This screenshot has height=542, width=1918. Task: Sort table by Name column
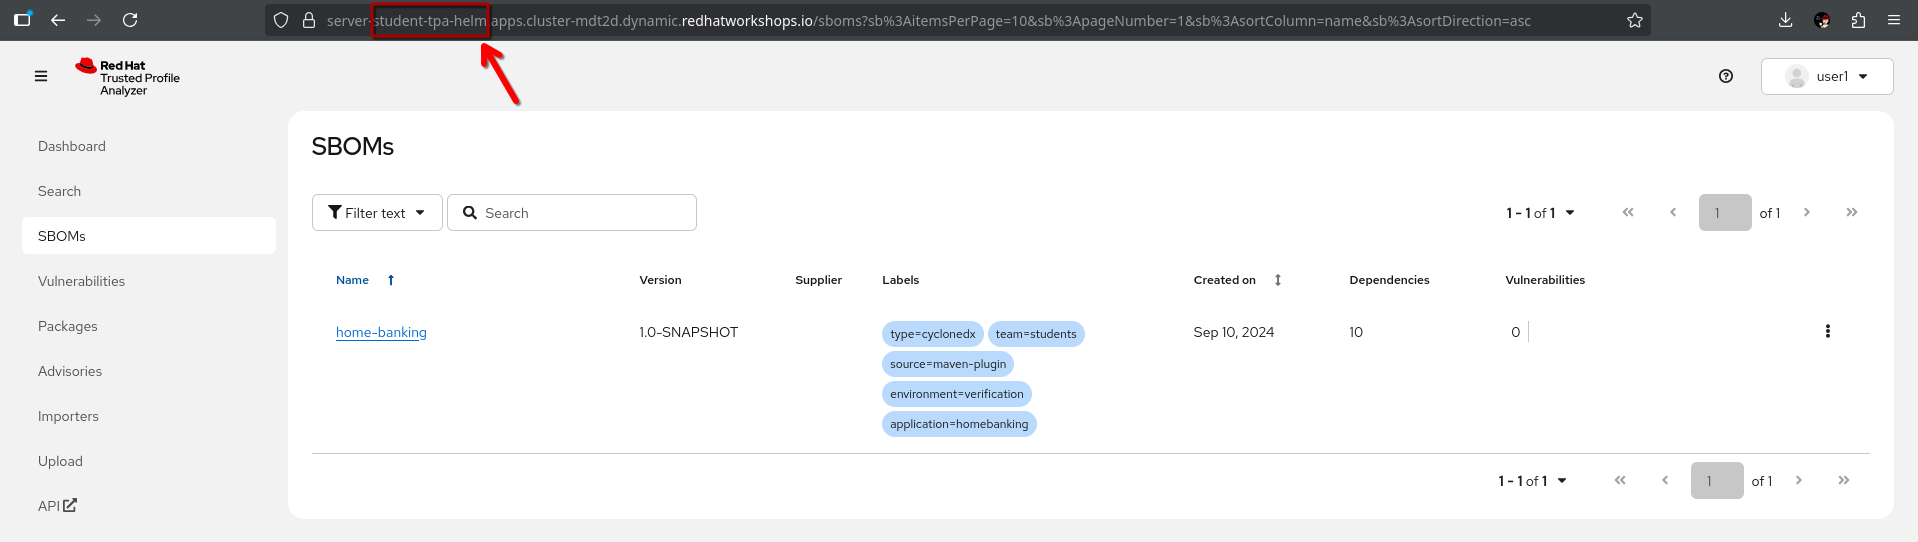[x=353, y=280]
